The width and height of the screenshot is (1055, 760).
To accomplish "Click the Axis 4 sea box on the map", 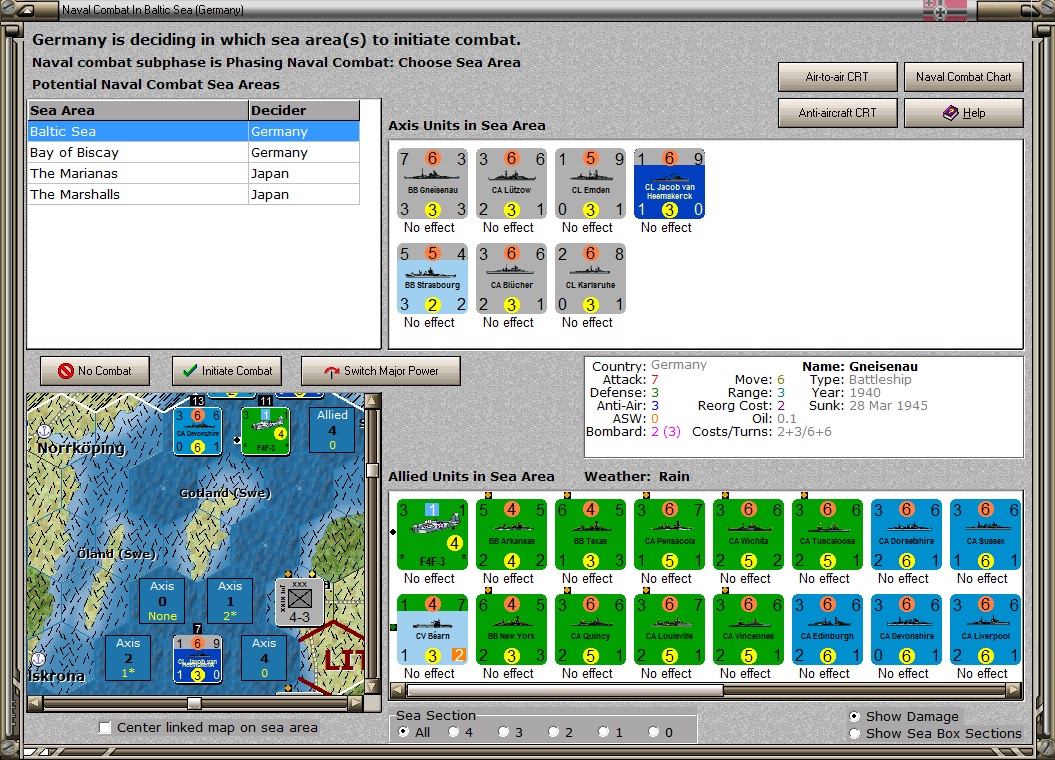I will 264,658.
